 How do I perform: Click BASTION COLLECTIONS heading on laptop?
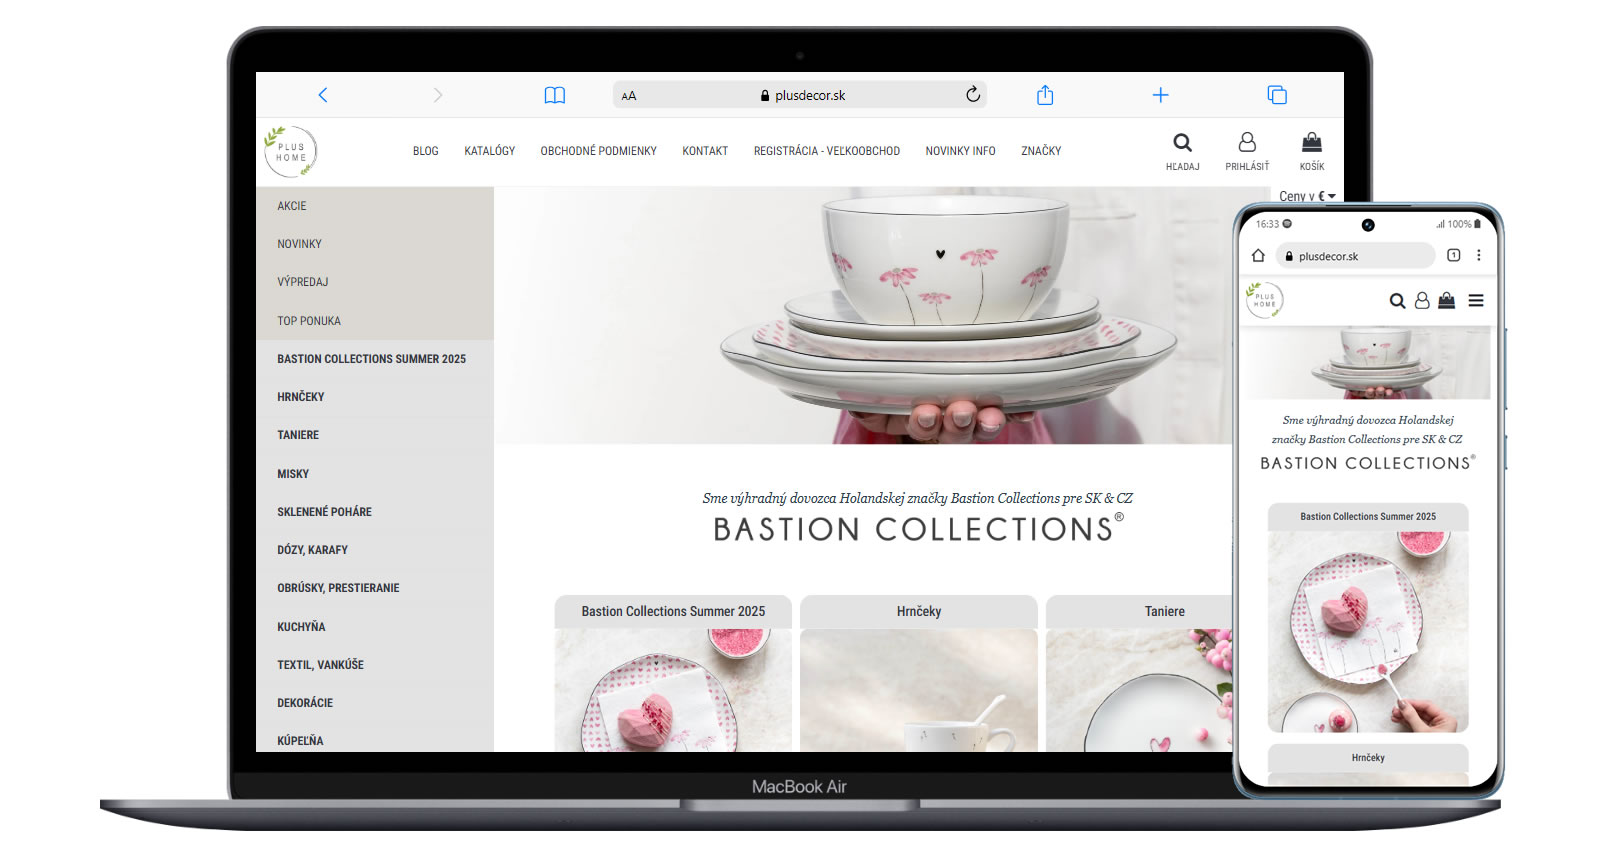(918, 529)
